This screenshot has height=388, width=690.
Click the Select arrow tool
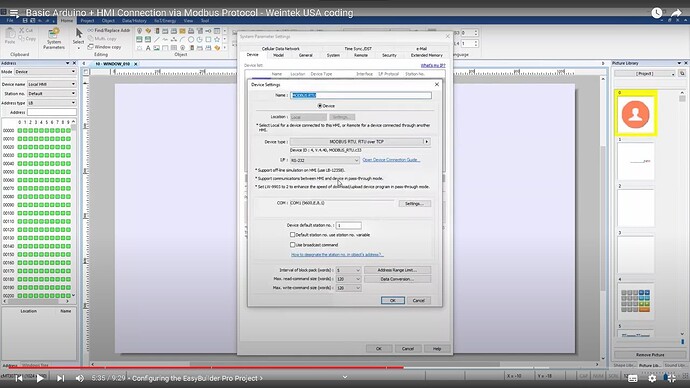pyautogui.click(x=79, y=37)
